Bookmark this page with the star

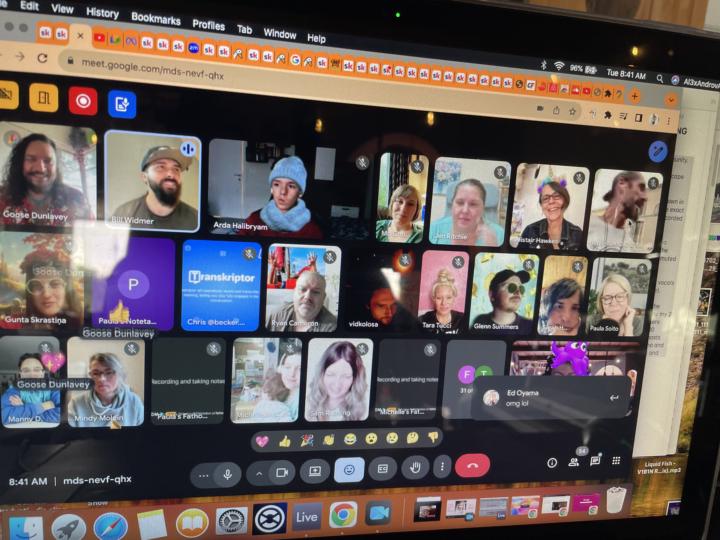point(573,111)
